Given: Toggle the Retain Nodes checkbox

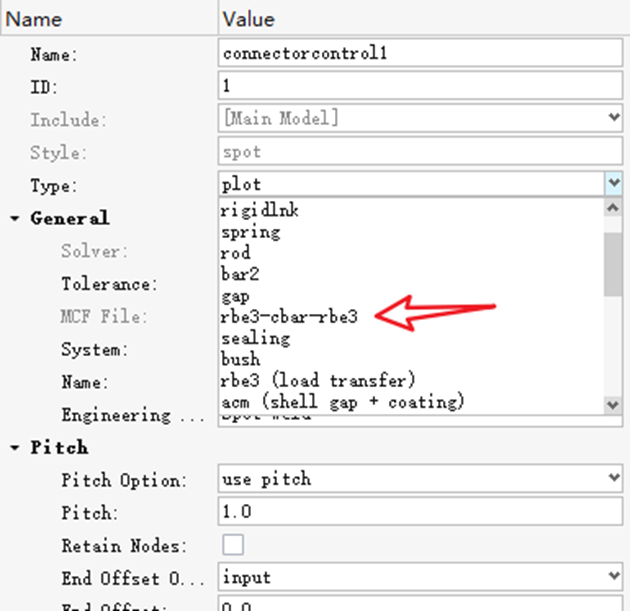Looking at the screenshot, I should pos(233,545).
